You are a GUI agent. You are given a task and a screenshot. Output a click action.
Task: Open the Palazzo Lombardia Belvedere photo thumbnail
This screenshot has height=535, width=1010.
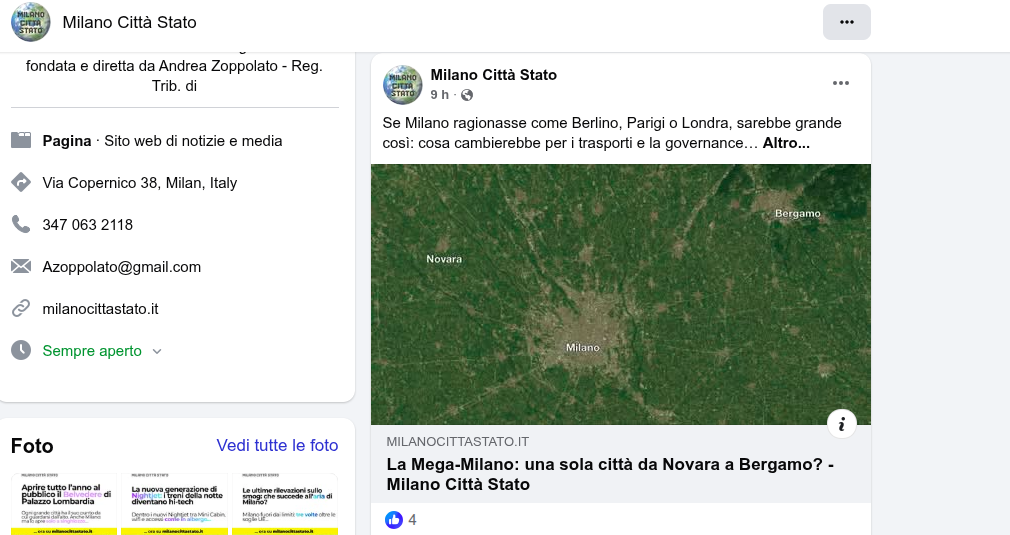coord(65,504)
